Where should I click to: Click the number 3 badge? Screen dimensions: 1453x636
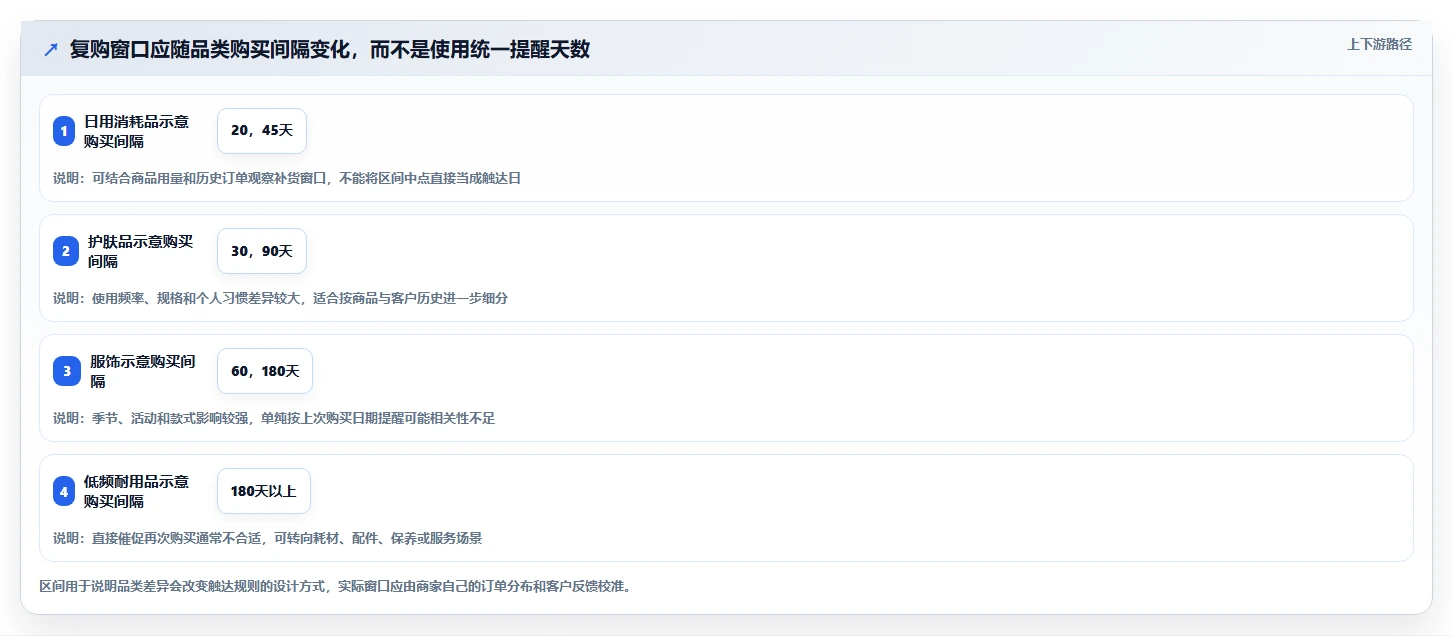66,371
